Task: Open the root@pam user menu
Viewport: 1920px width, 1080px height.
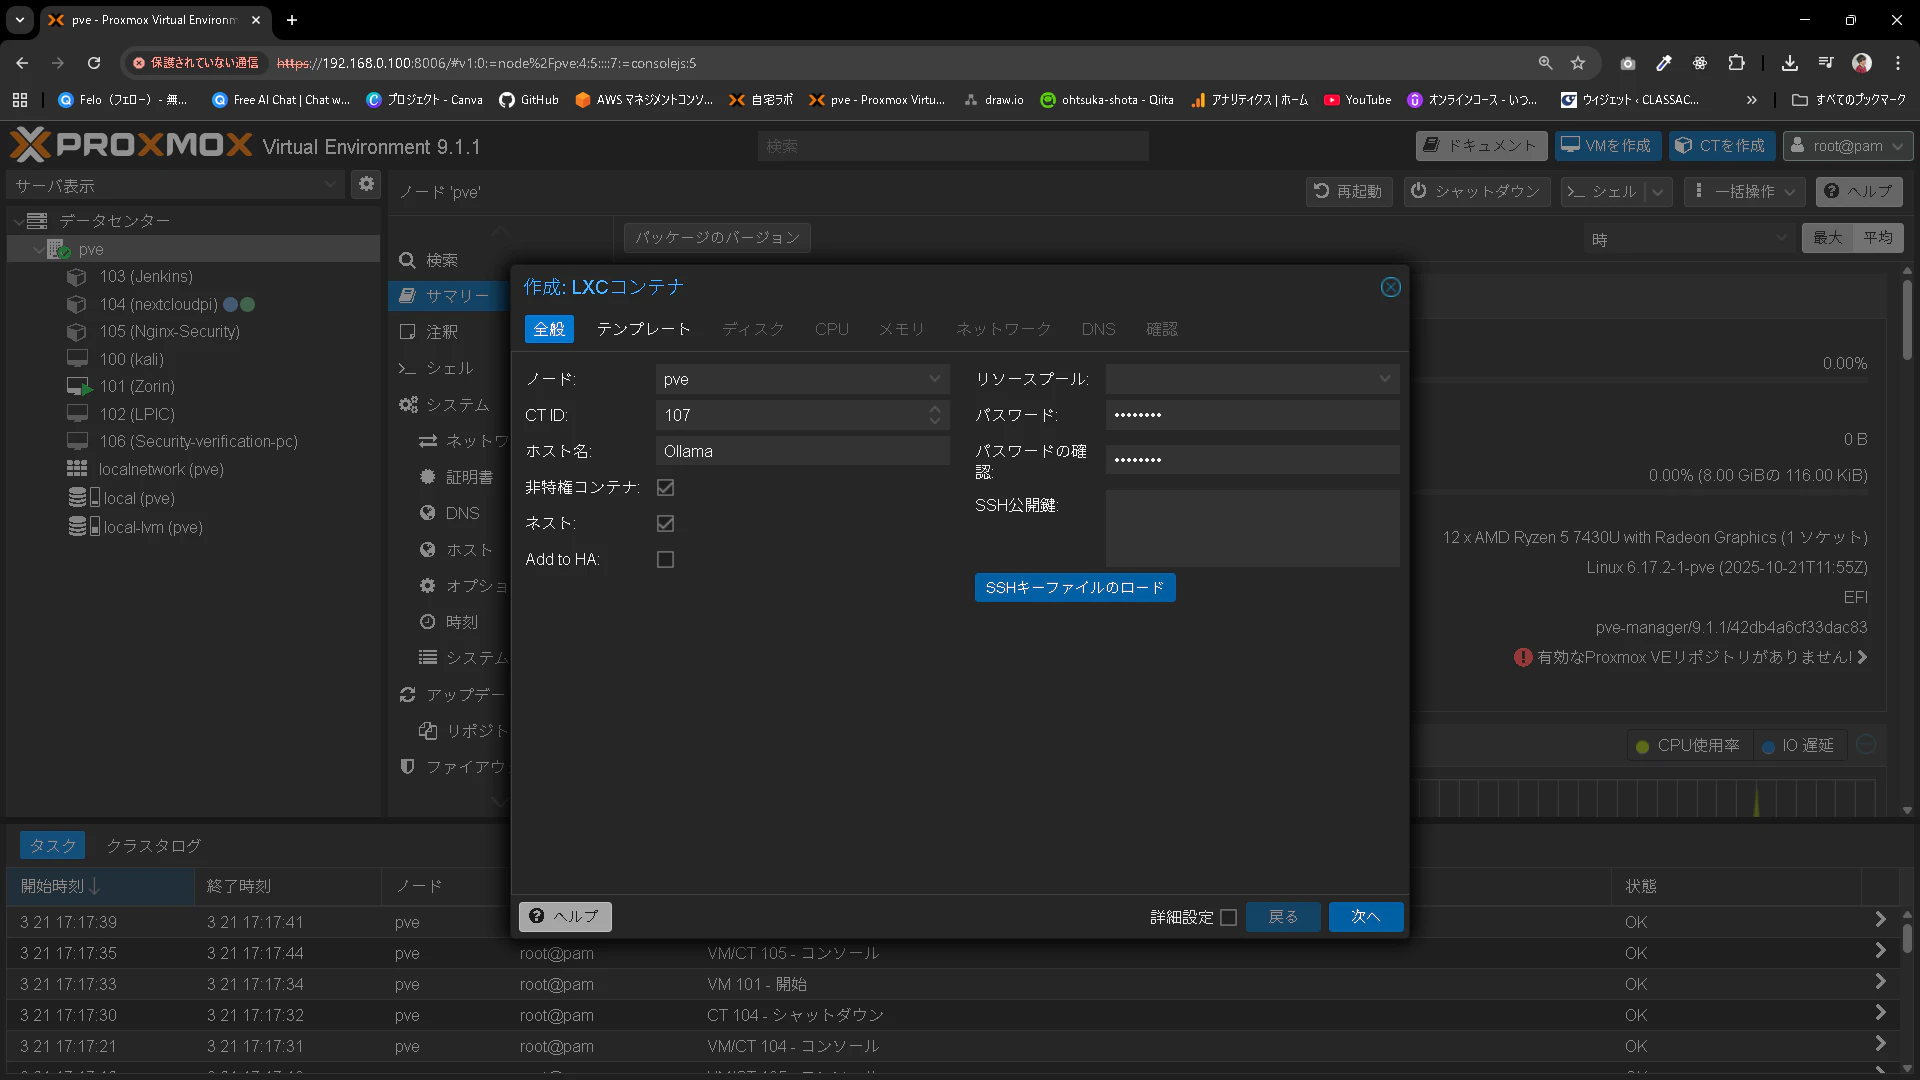Action: point(1848,146)
